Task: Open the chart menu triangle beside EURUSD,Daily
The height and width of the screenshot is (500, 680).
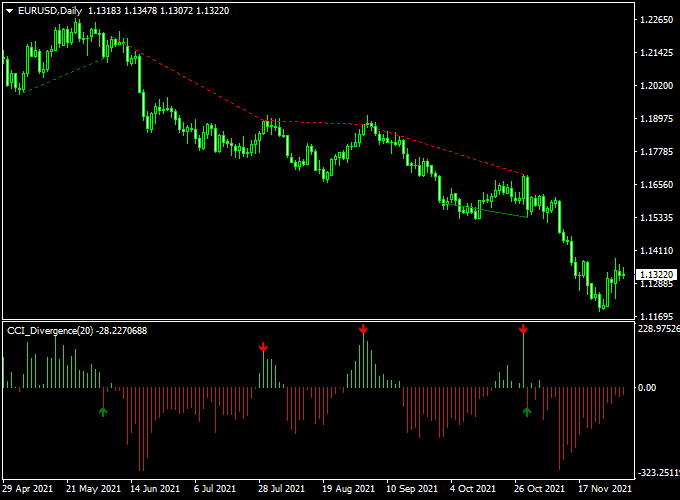Action: click(x=10, y=11)
